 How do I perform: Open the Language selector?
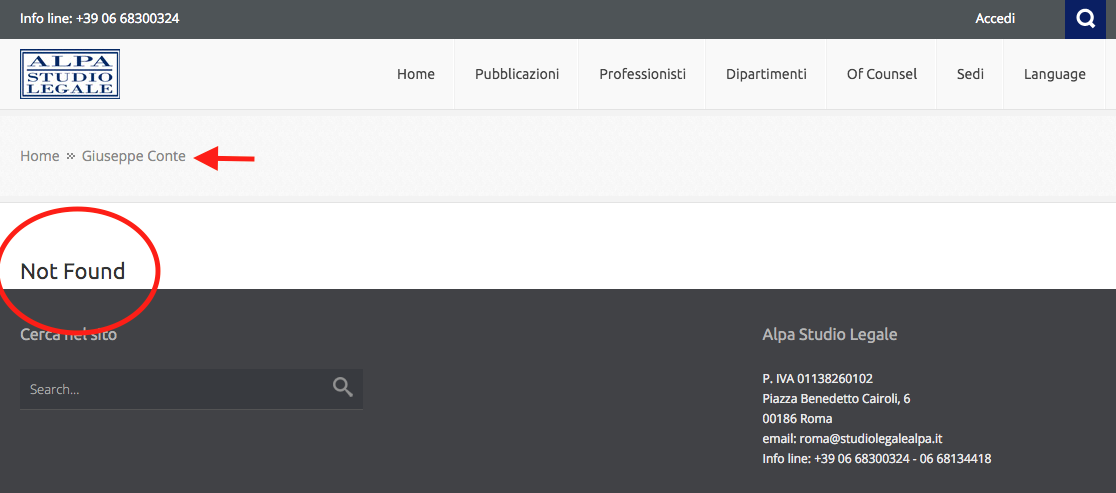click(x=1054, y=74)
